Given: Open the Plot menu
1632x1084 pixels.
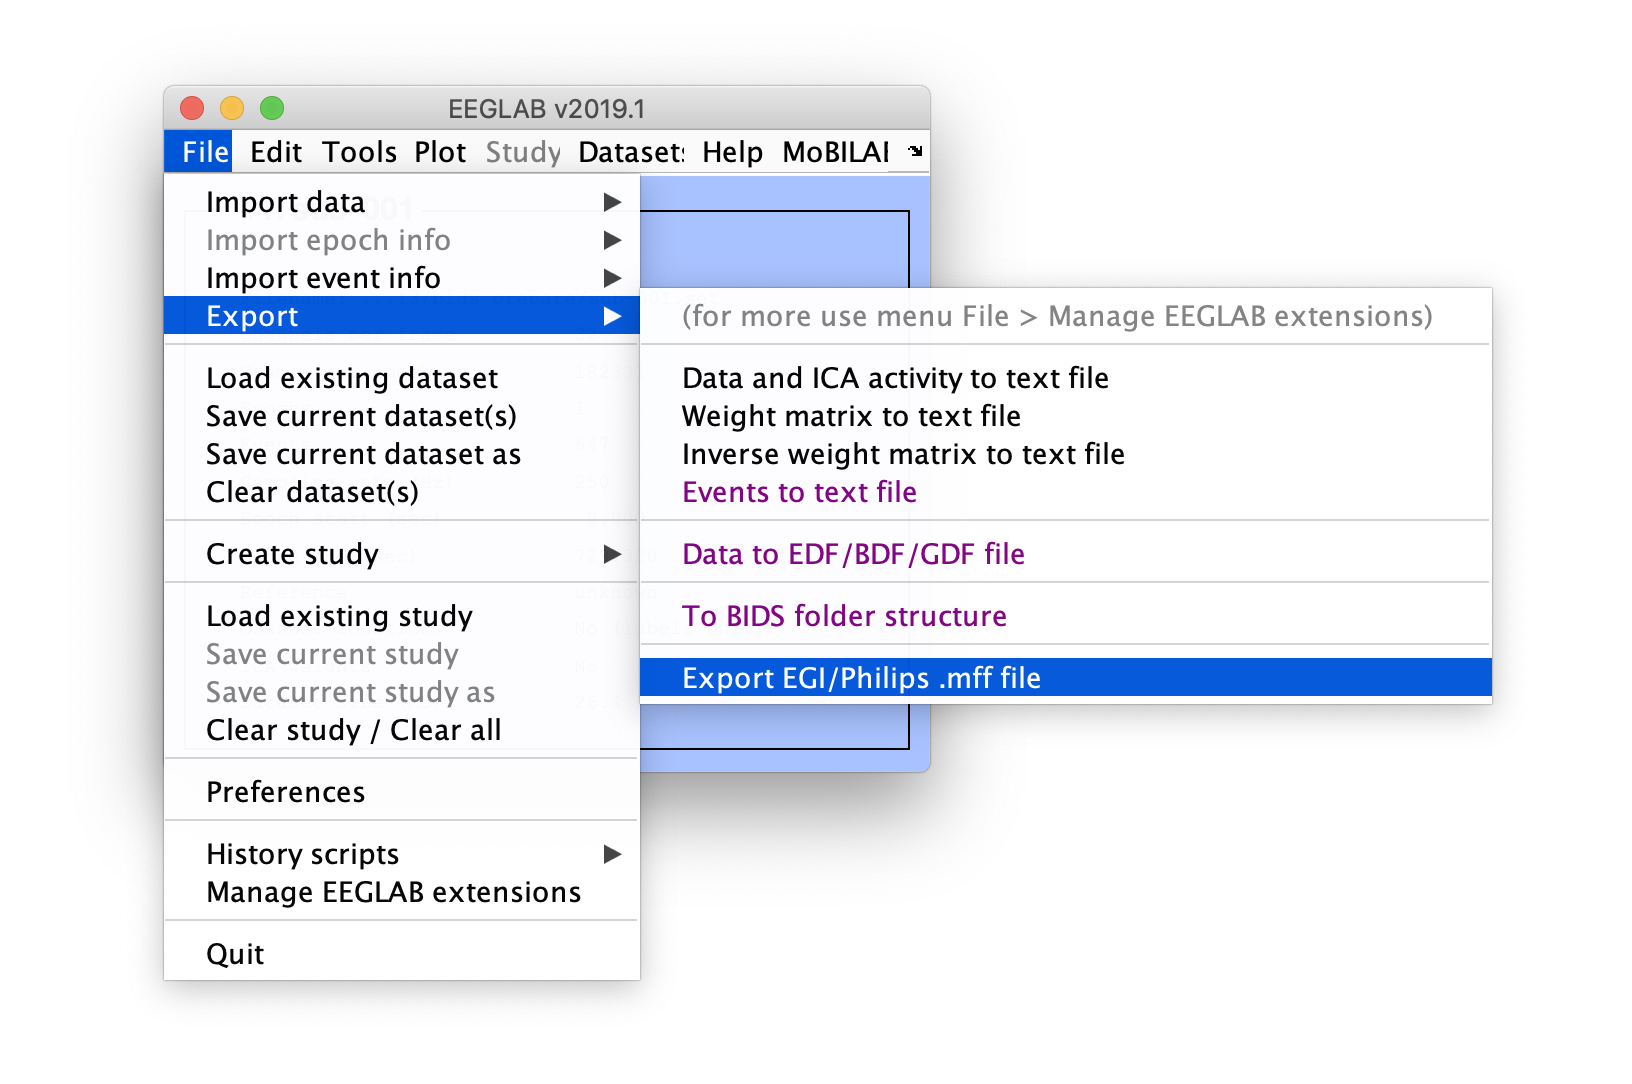Looking at the screenshot, I should point(440,152).
